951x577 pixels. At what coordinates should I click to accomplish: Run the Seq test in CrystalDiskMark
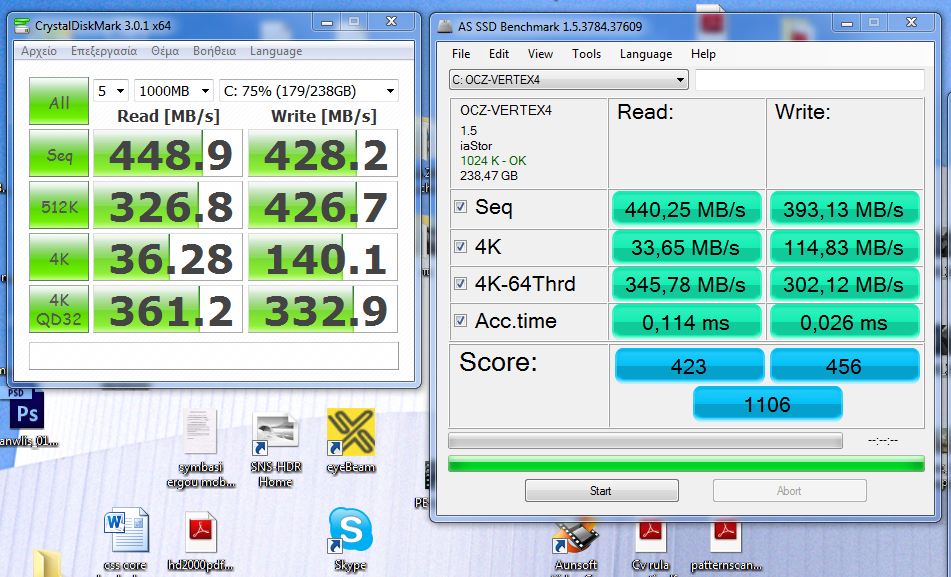[59, 154]
